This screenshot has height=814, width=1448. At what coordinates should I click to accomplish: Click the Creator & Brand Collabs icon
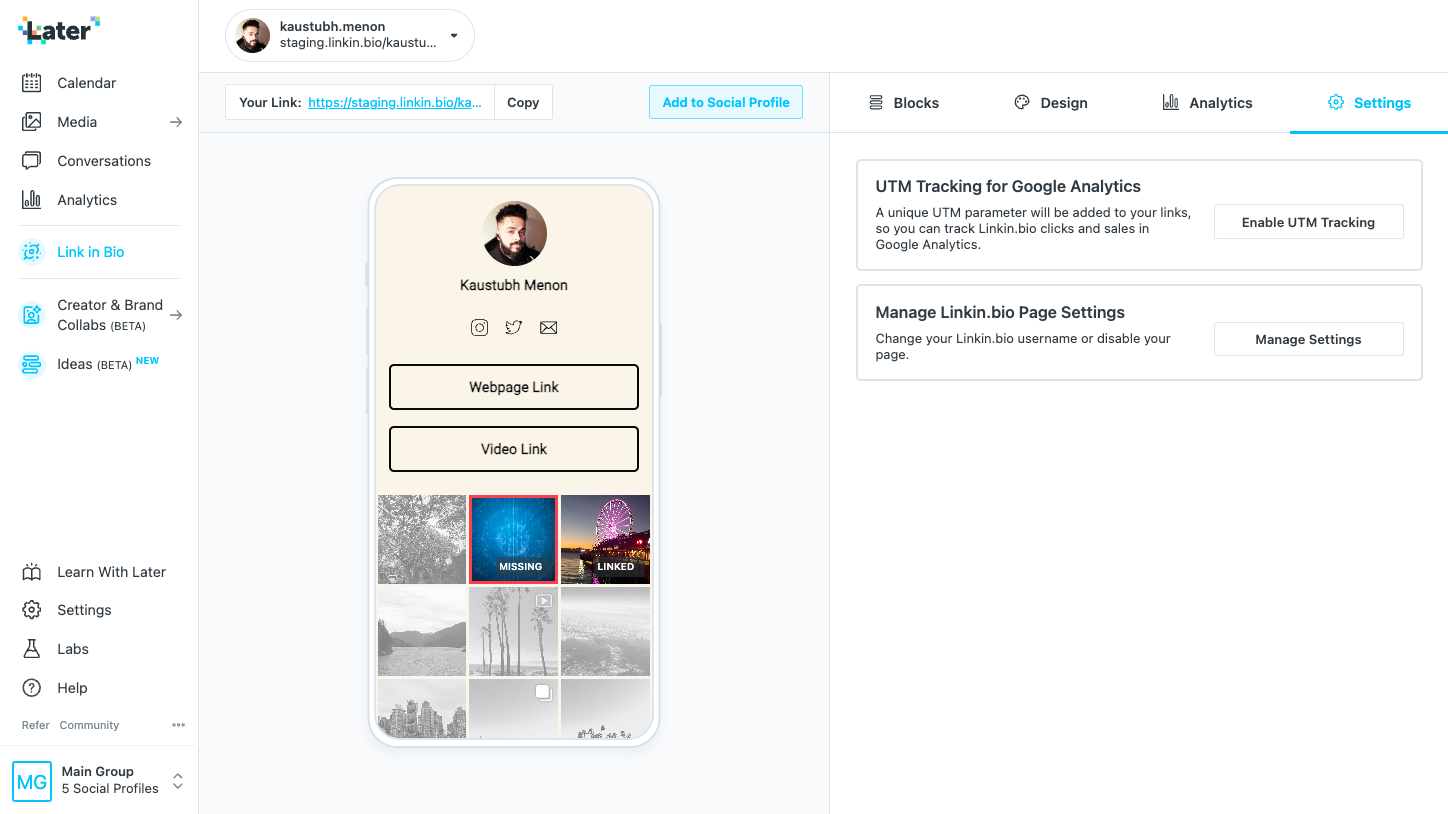coord(32,315)
